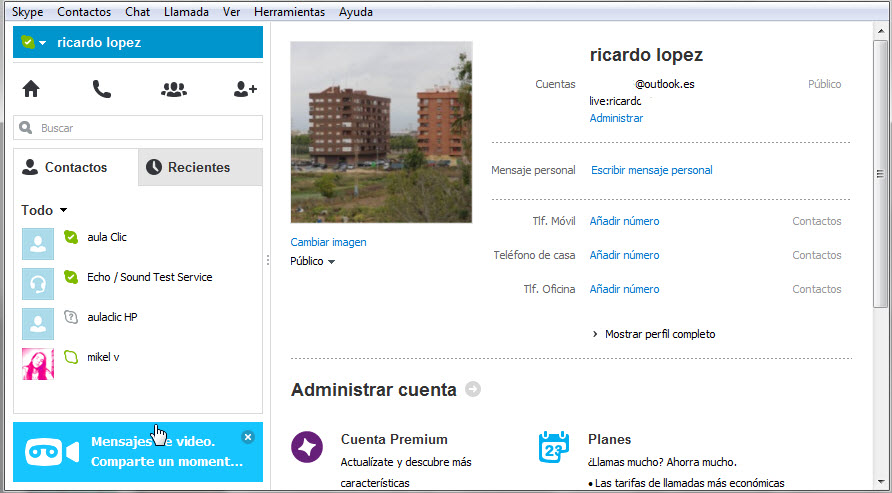Expand Mostrar perfil completo
892x493 pixels.
[x=654, y=334]
